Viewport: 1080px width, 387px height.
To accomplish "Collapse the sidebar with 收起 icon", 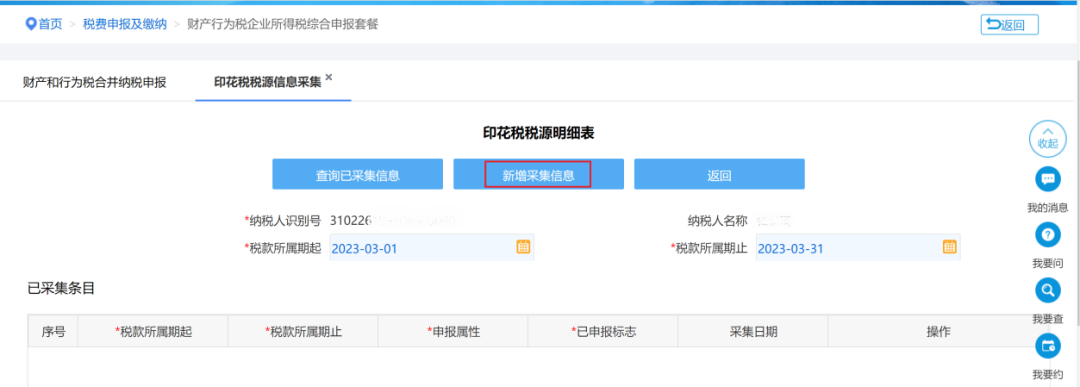I will click(1048, 138).
